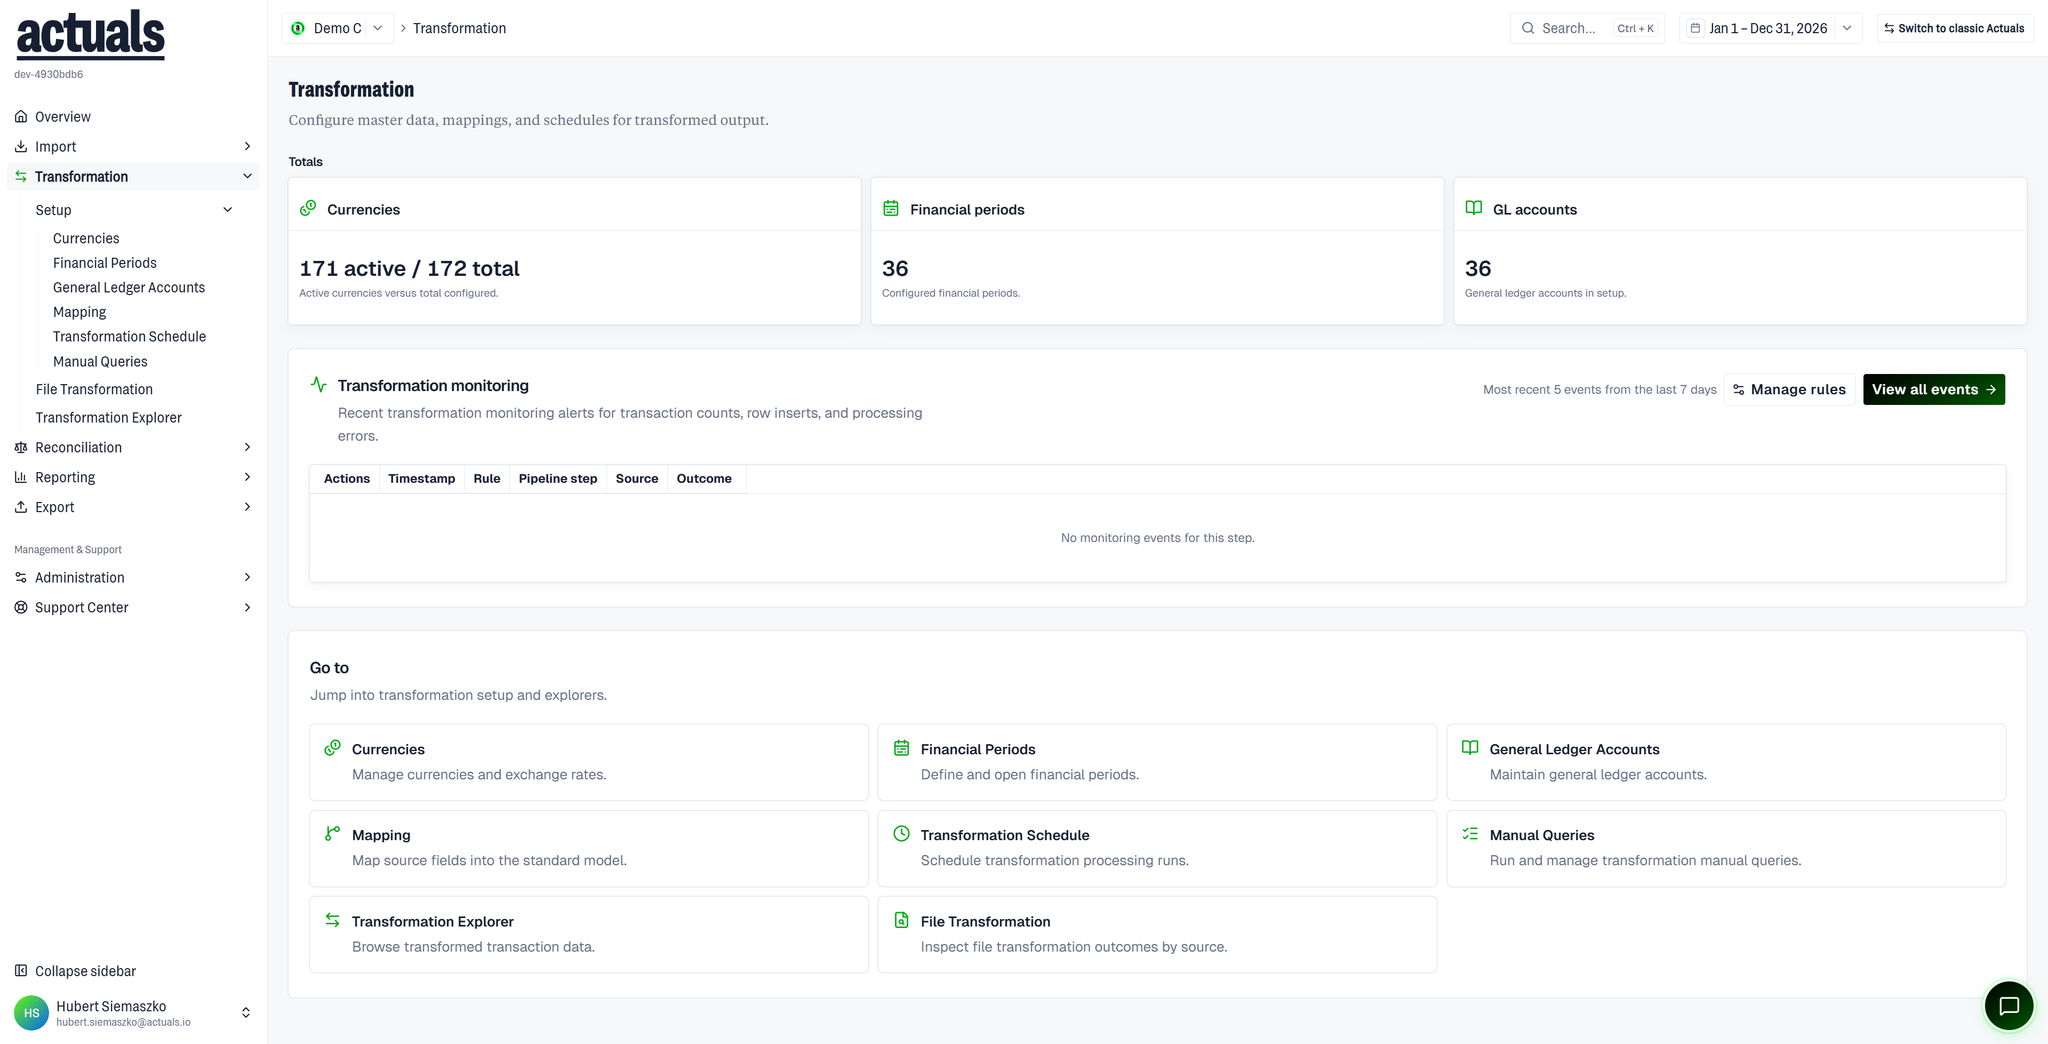The width and height of the screenshot is (2048, 1044).
Task: Open Currencies in the sidebar
Action: [86, 238]
